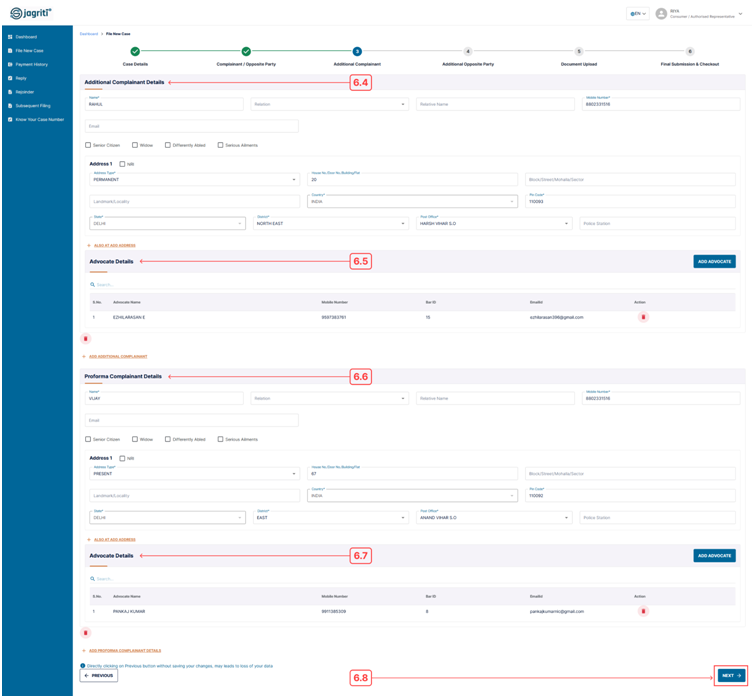
Task: Jump to step 4 Additional Opposite Party
Action: [468, 51]
